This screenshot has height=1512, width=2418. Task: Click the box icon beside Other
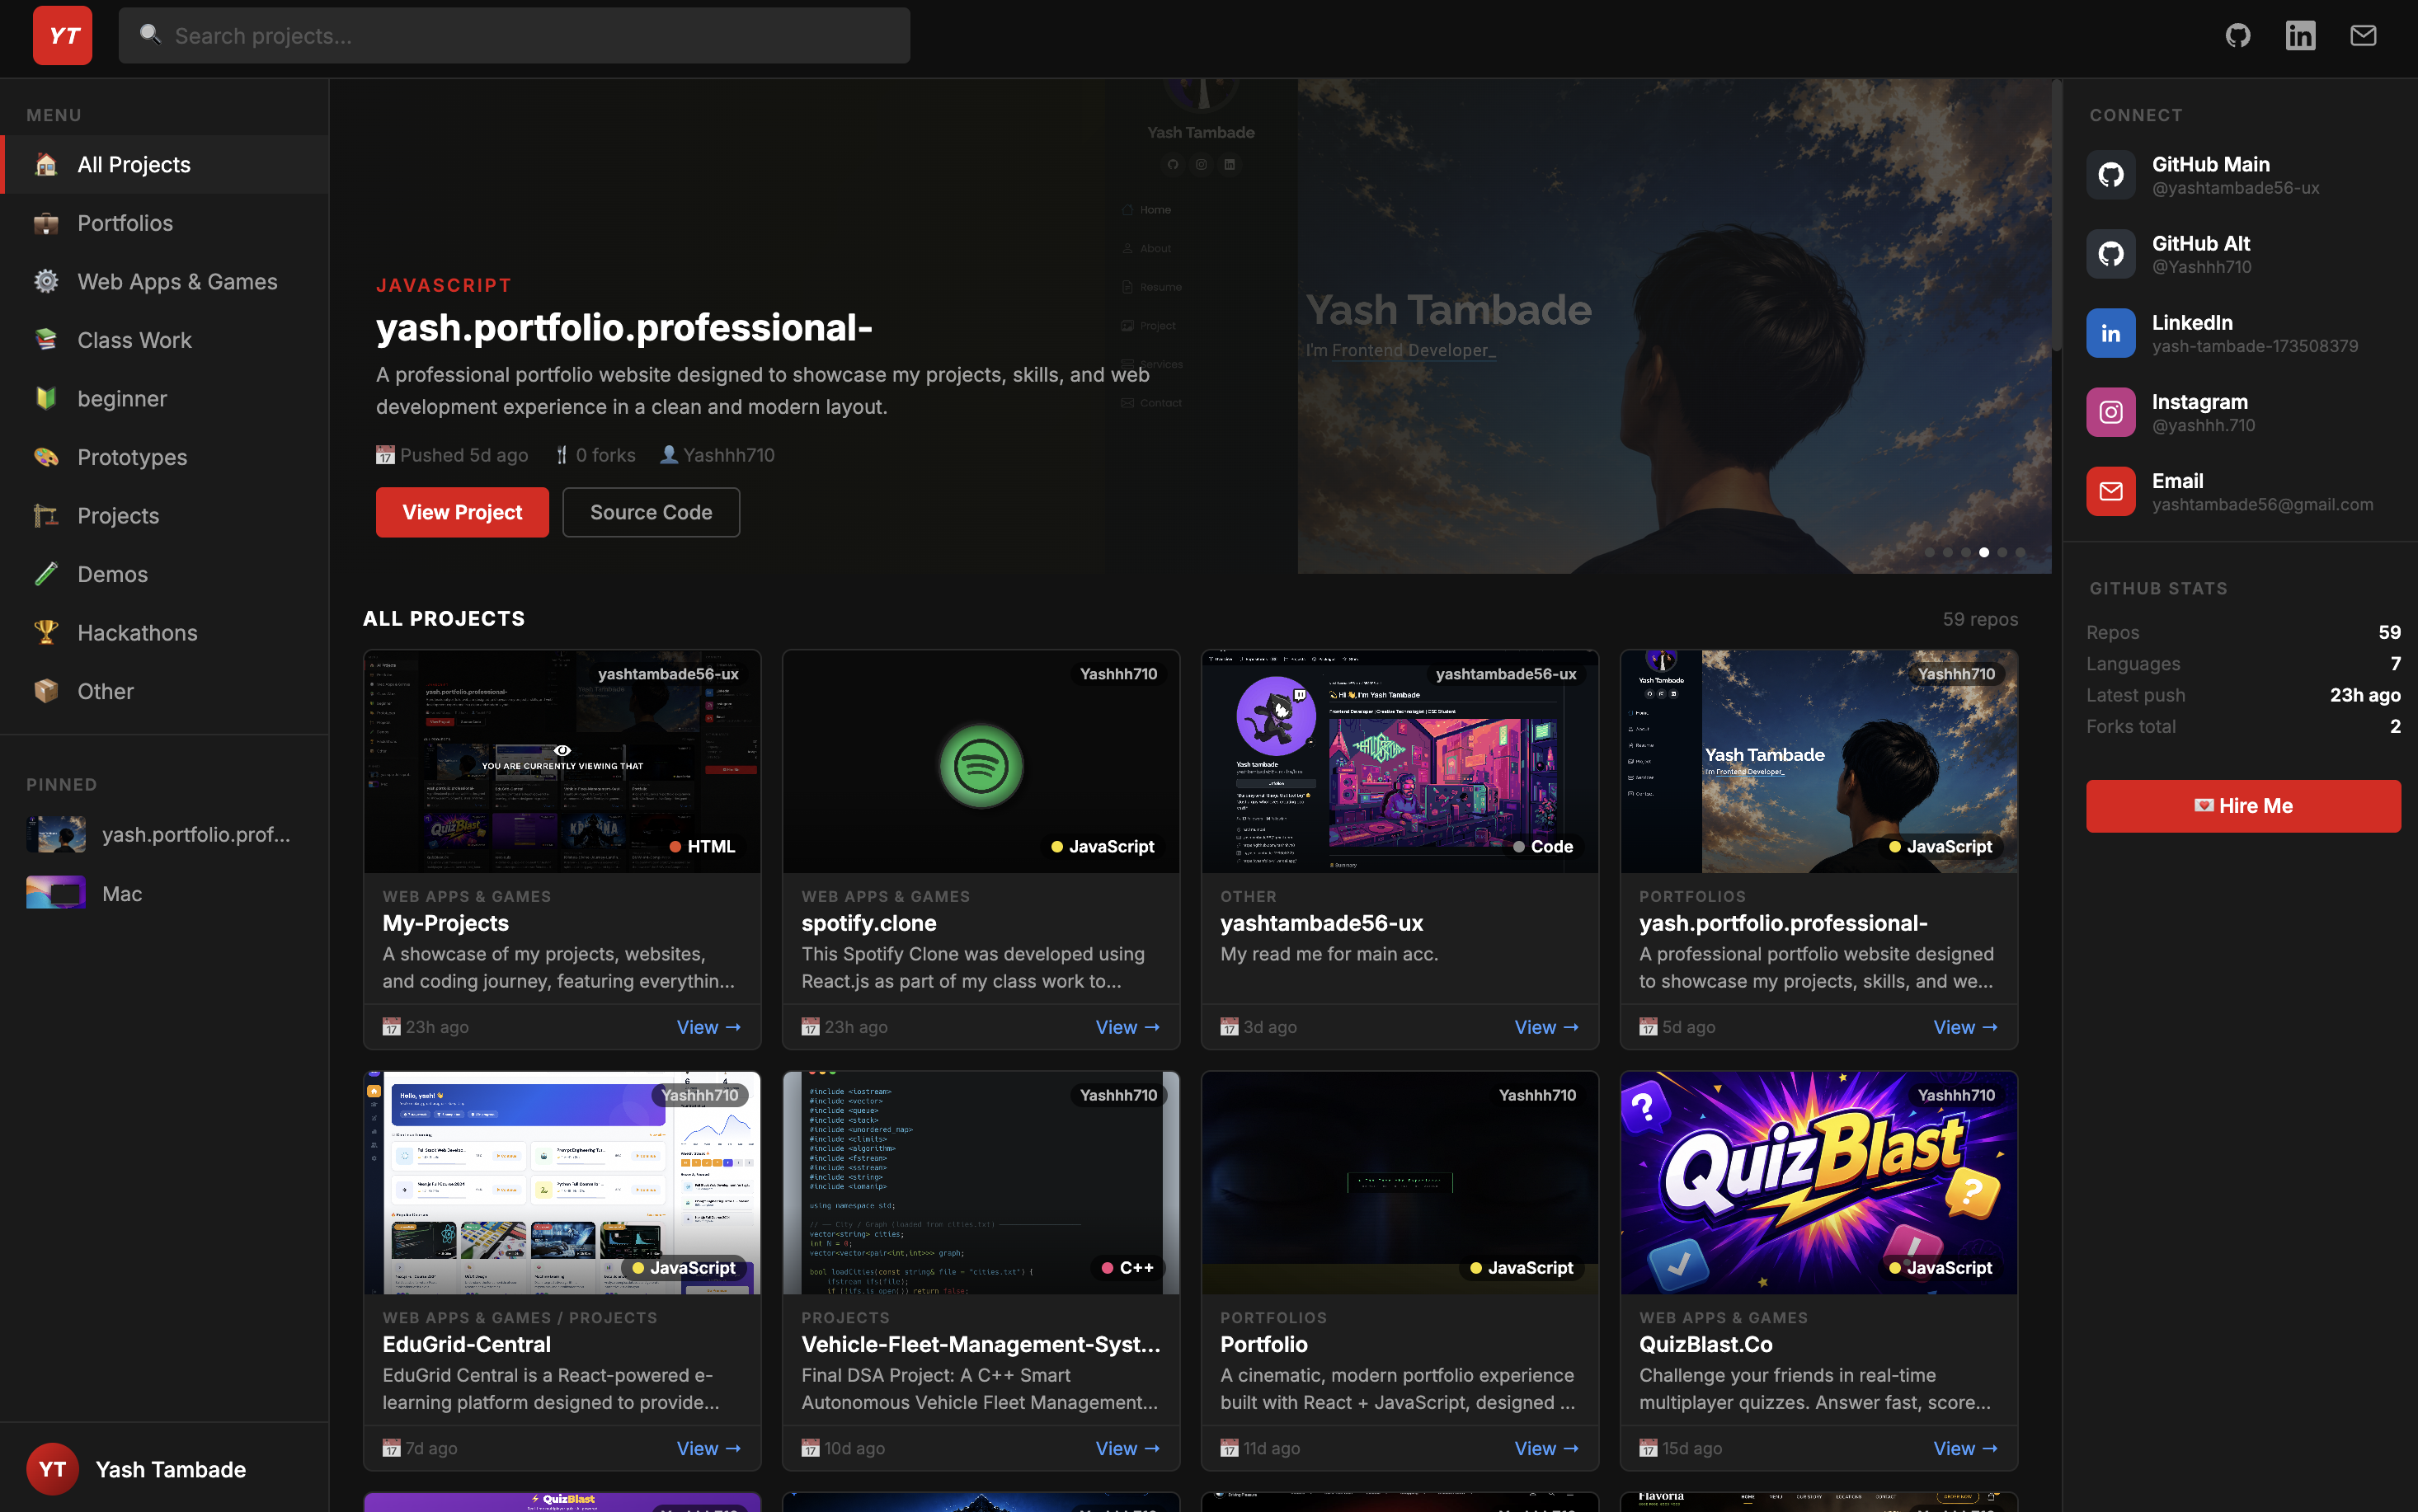click(46, 691)
